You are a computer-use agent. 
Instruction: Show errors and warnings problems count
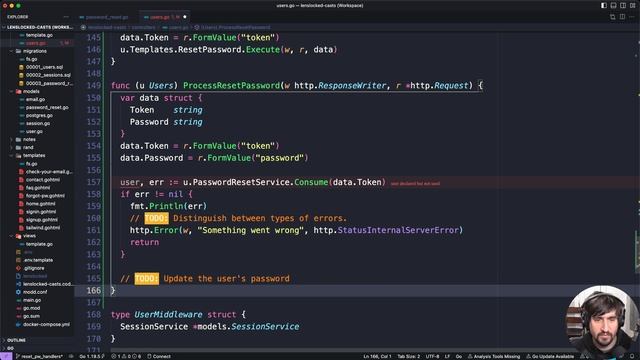(126, 356)
